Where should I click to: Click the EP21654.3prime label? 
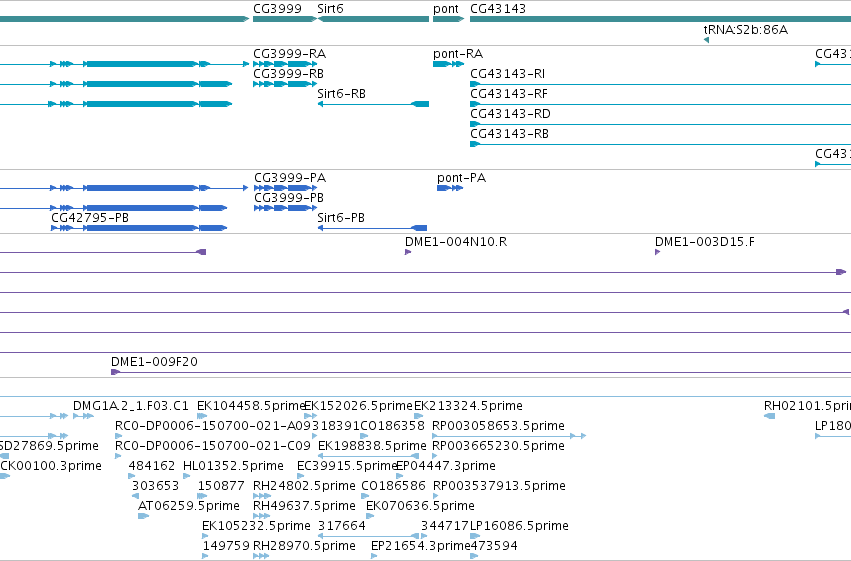coord(421,547)
